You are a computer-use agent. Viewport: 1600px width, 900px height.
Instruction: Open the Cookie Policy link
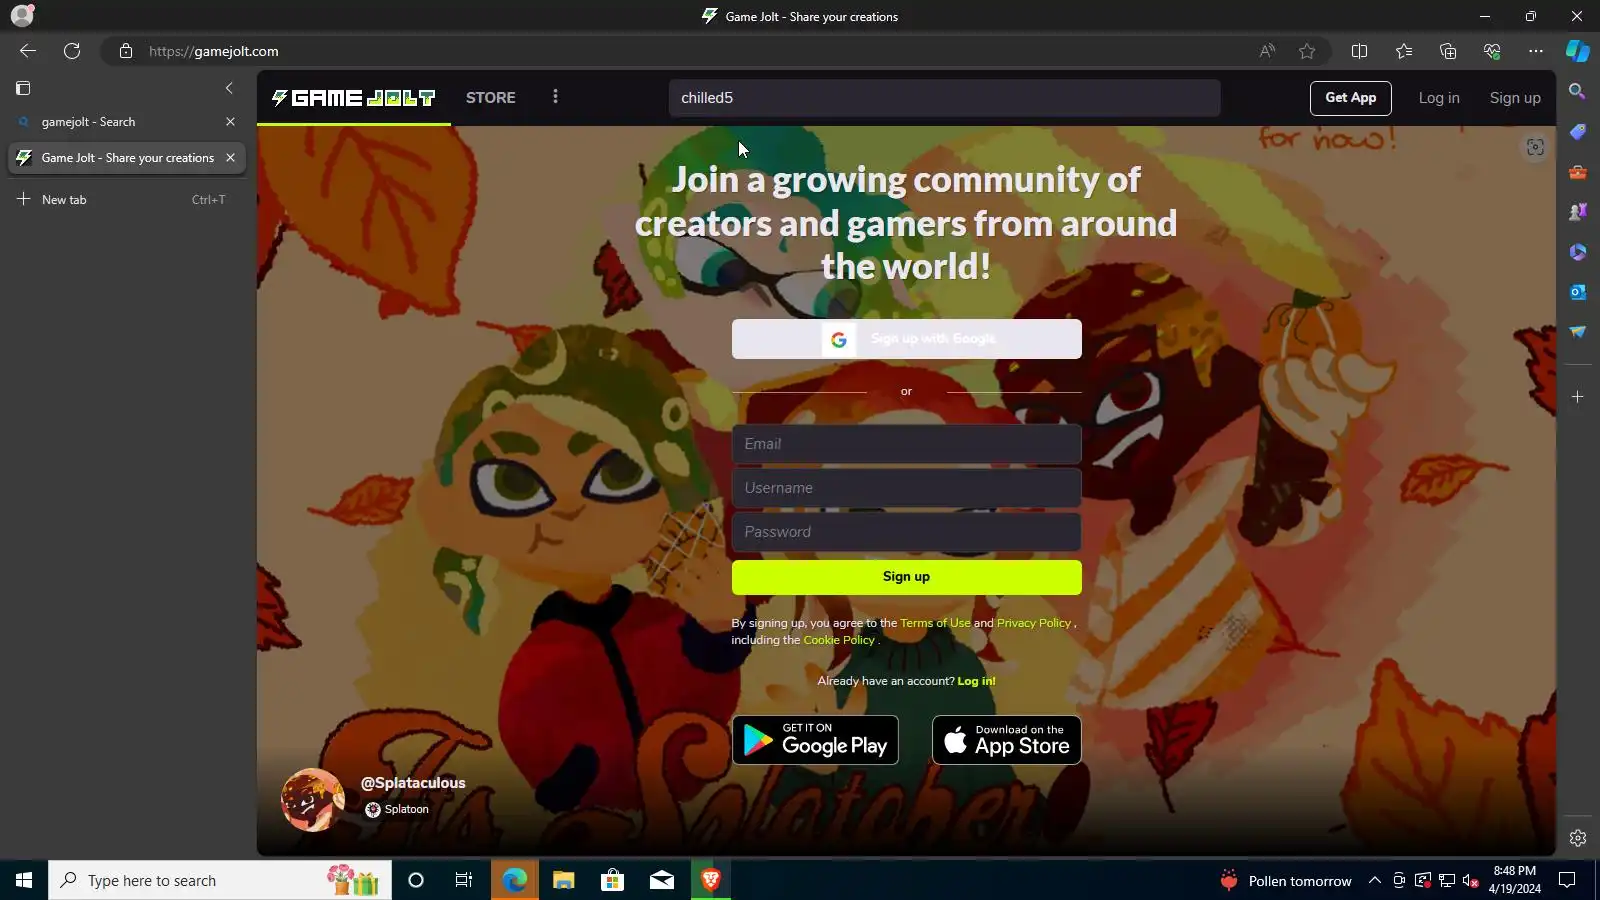(x=838, y=640)
